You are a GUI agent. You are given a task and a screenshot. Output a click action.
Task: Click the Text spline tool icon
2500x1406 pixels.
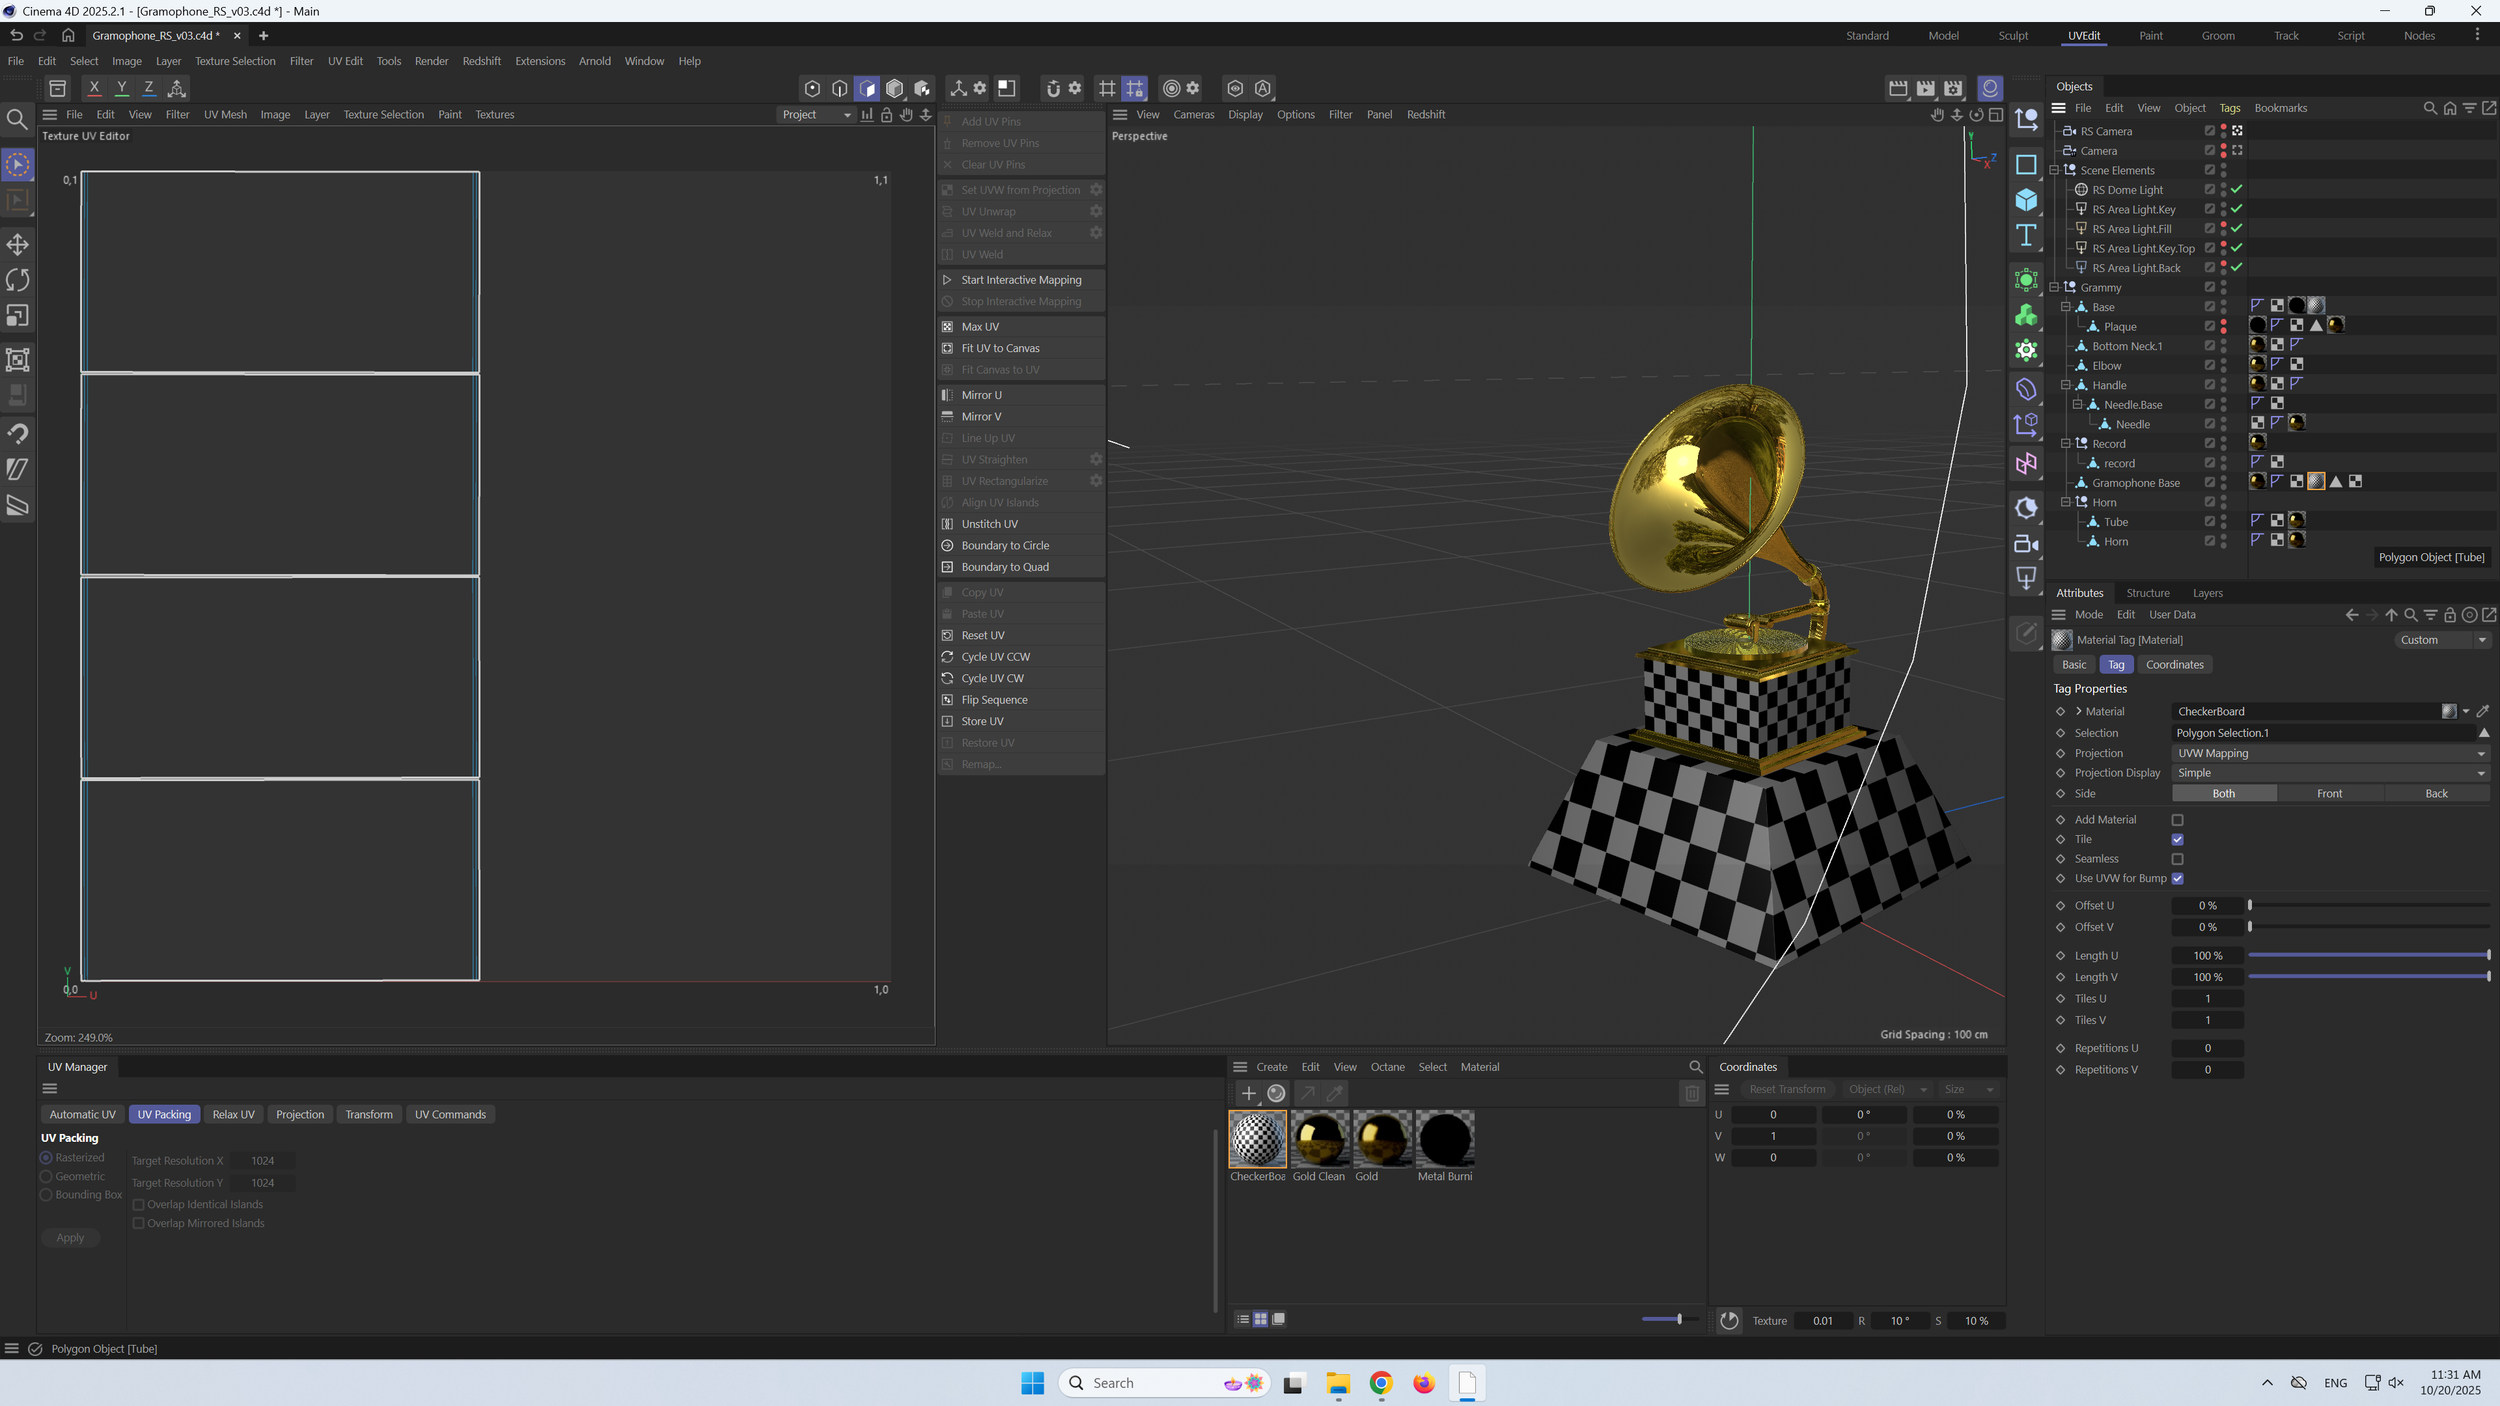click(2026, 236)
